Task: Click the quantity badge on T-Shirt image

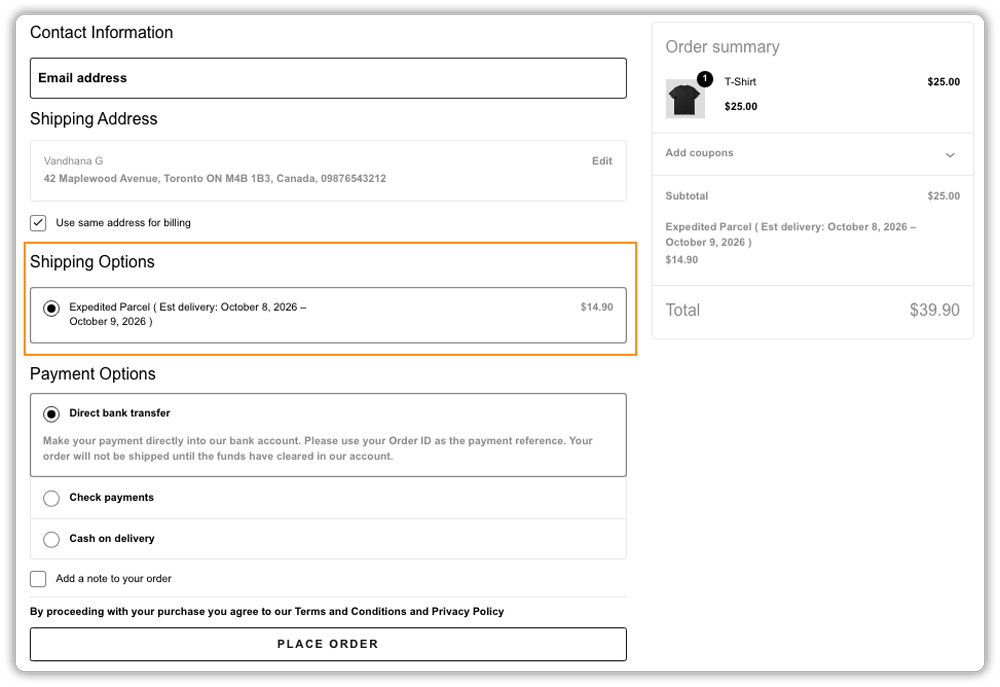Action: tap(705, 78)
